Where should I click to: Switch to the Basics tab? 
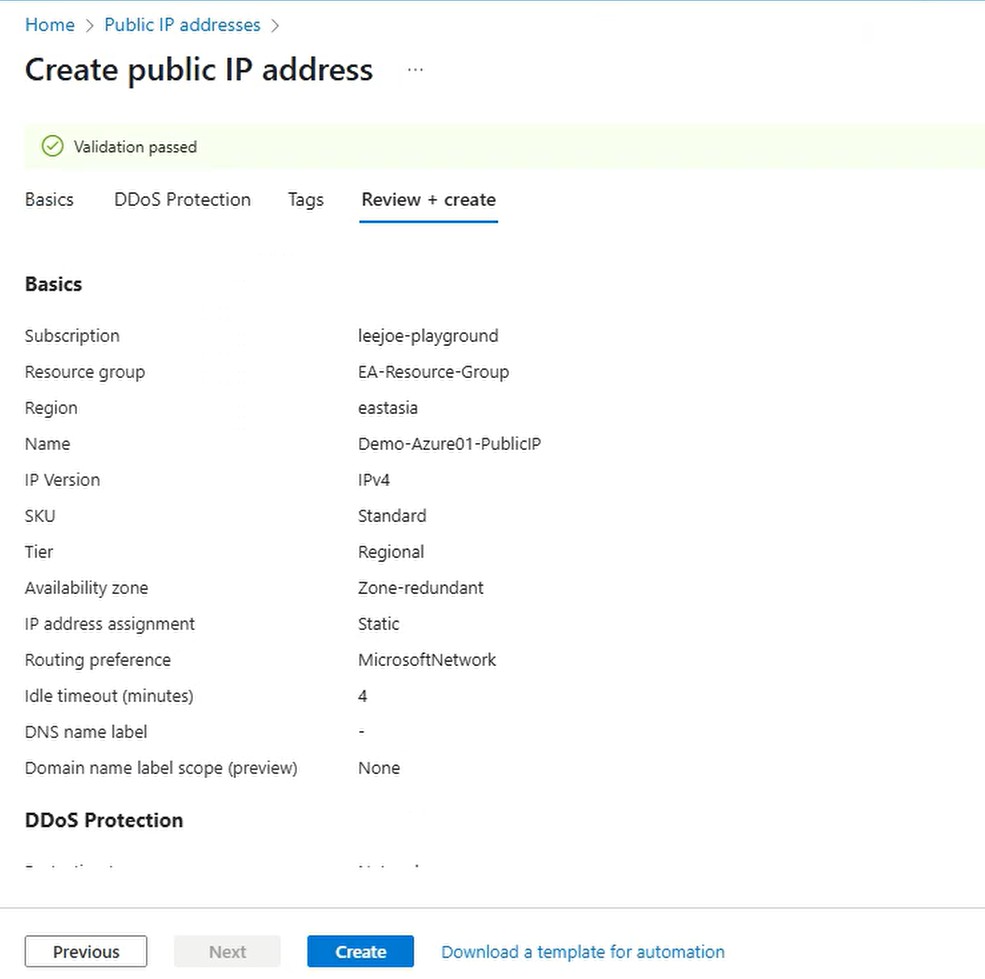tap(49, 200)
